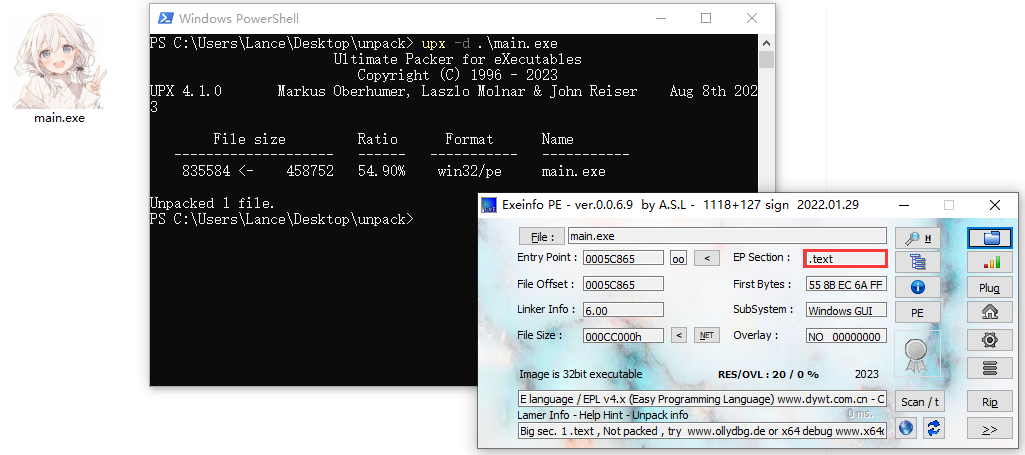This screenshot has height=455, width=1025.
Task: Click the blue info icon button
Action: tap(918, 286)
